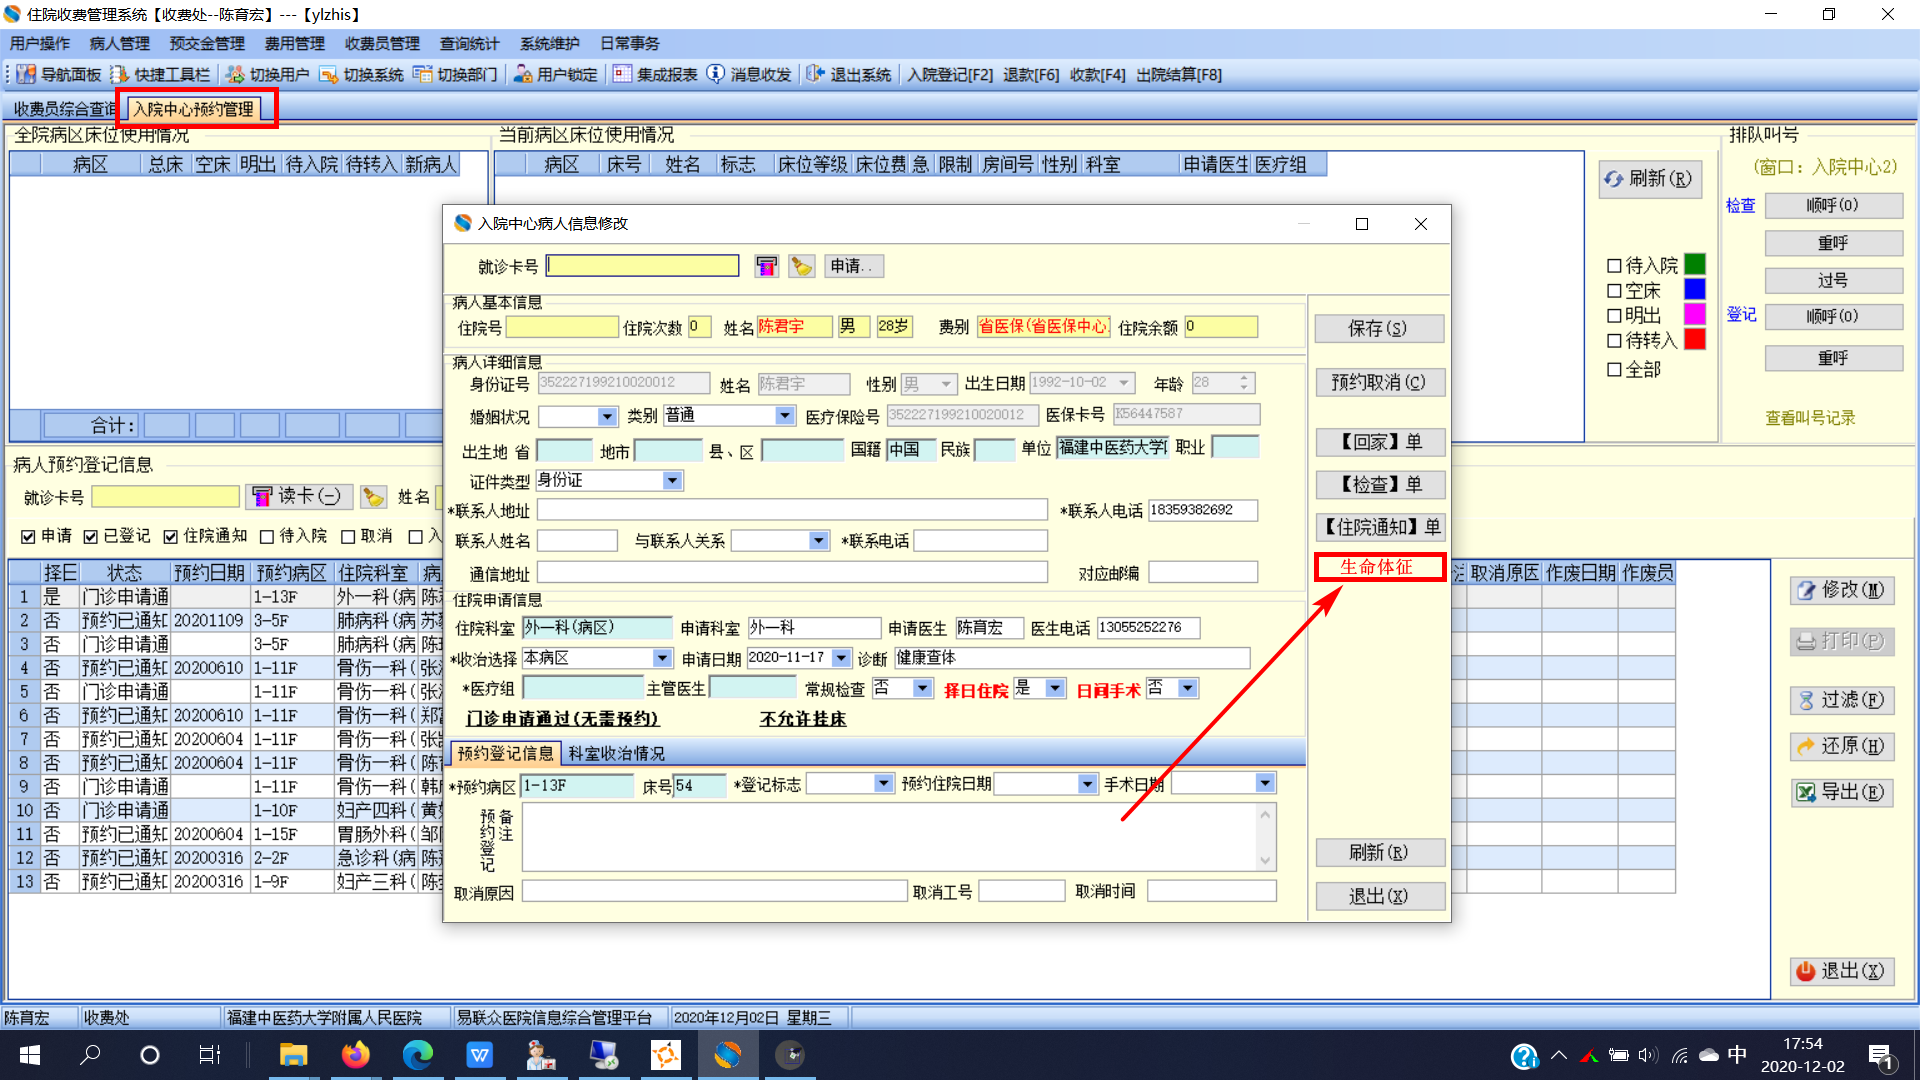Image resolution: width=1920 pixels, height=1080 pixels.
Task: Click the exit system icon 退出系统
Action: click(815, 75)
